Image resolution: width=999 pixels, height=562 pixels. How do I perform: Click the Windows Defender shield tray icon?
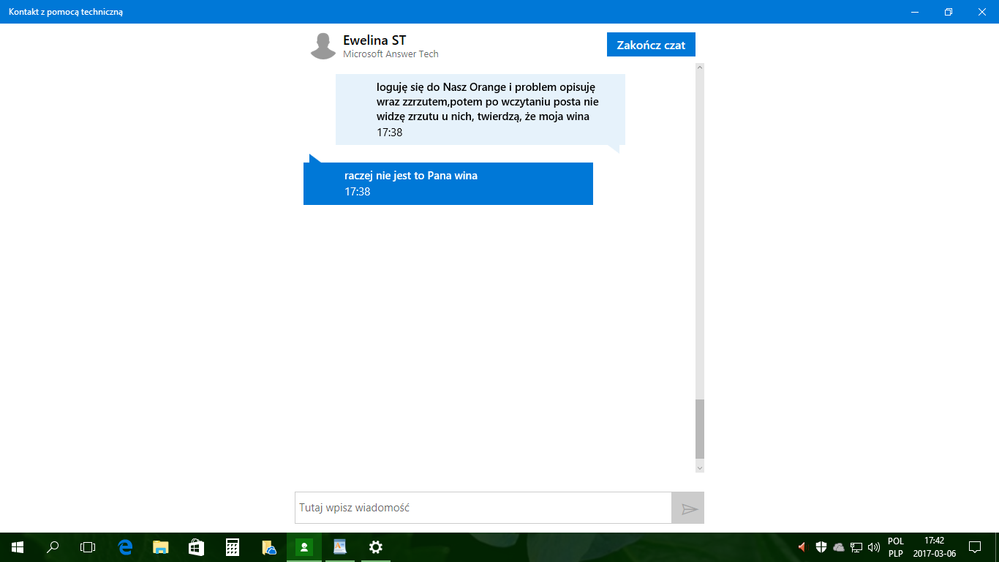click(821, 547)
